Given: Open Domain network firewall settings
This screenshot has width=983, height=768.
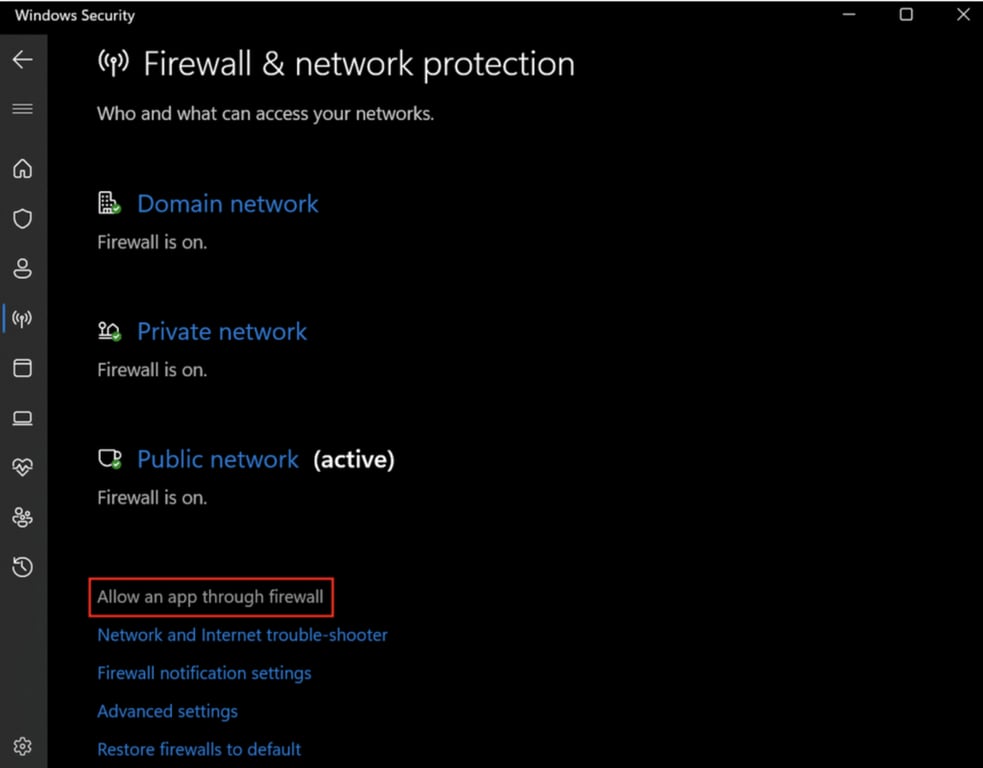Looking at the screenshot, I should coord(227,203).
